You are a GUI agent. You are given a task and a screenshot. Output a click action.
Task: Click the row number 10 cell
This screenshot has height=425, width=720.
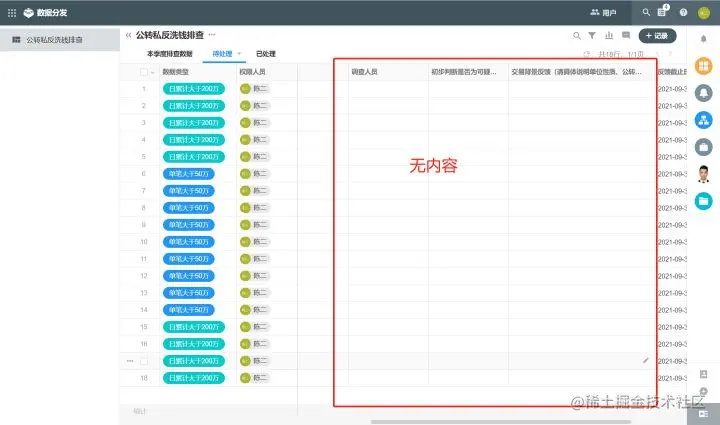(144, 242)
